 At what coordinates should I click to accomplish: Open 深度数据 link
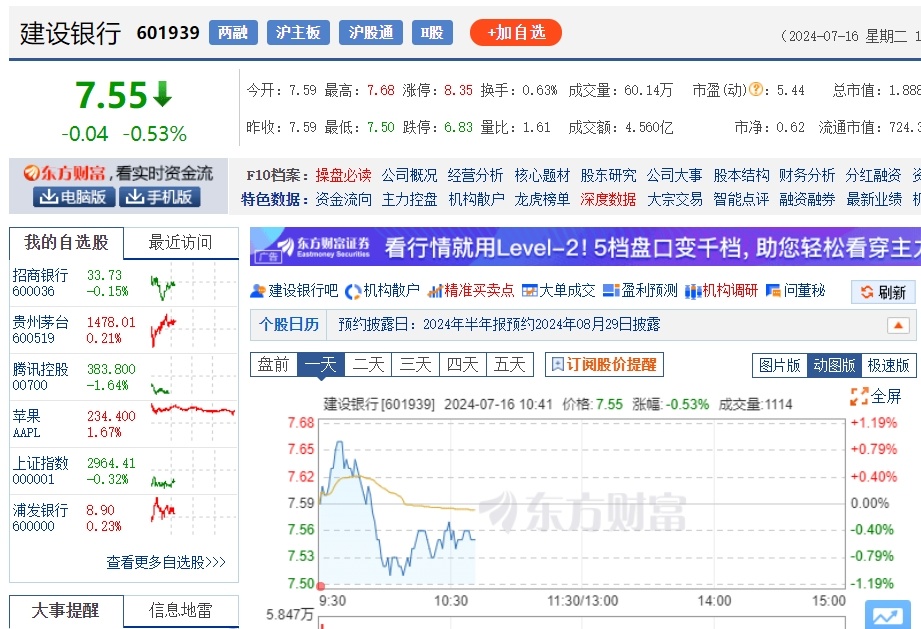pyautogui.click(x=608, y=199)
